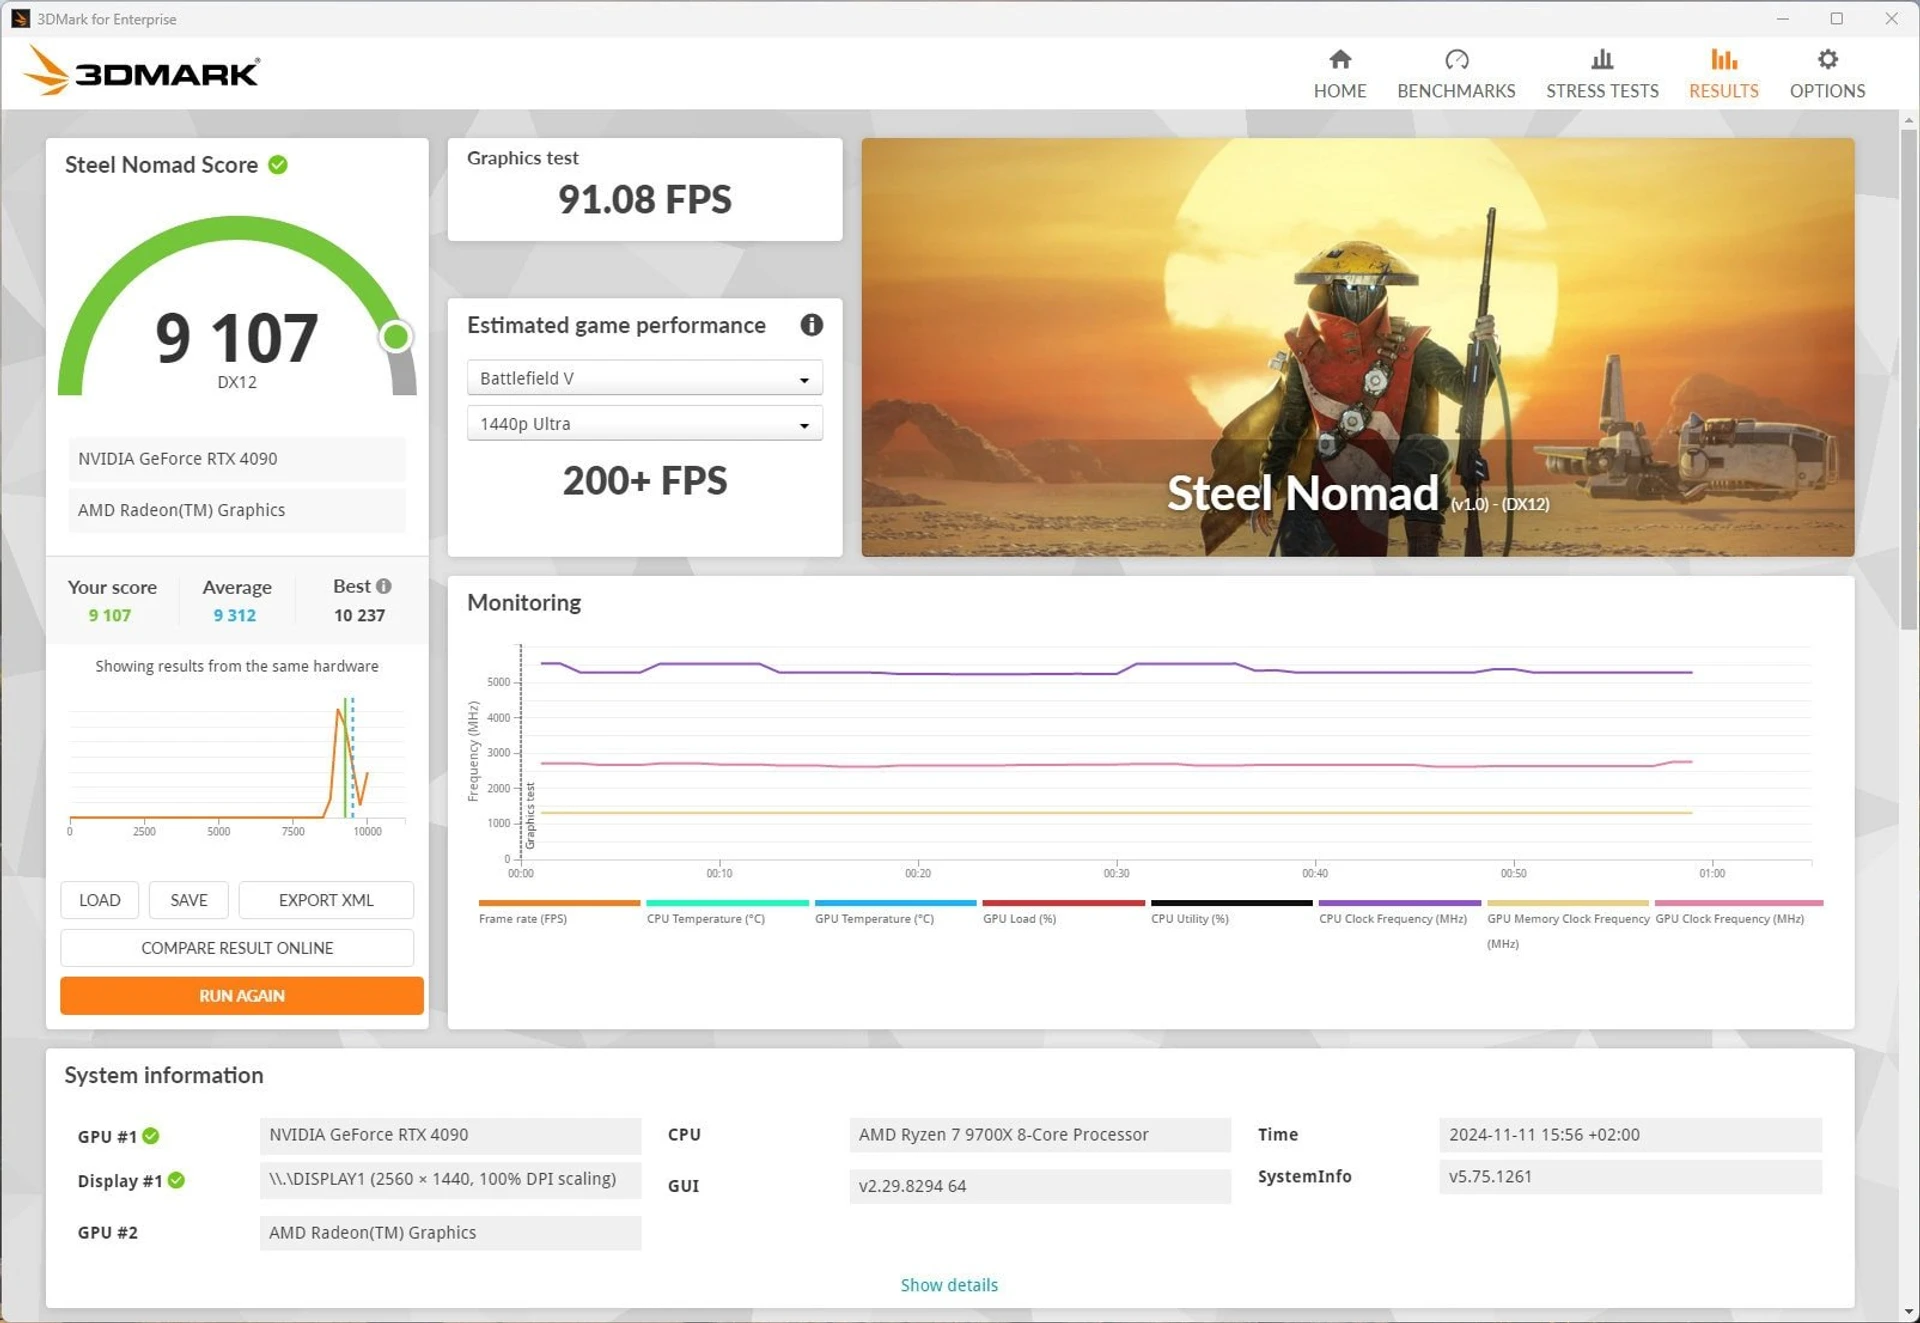
Task: Click the Best score value 10 237
Action: point(359,615)
